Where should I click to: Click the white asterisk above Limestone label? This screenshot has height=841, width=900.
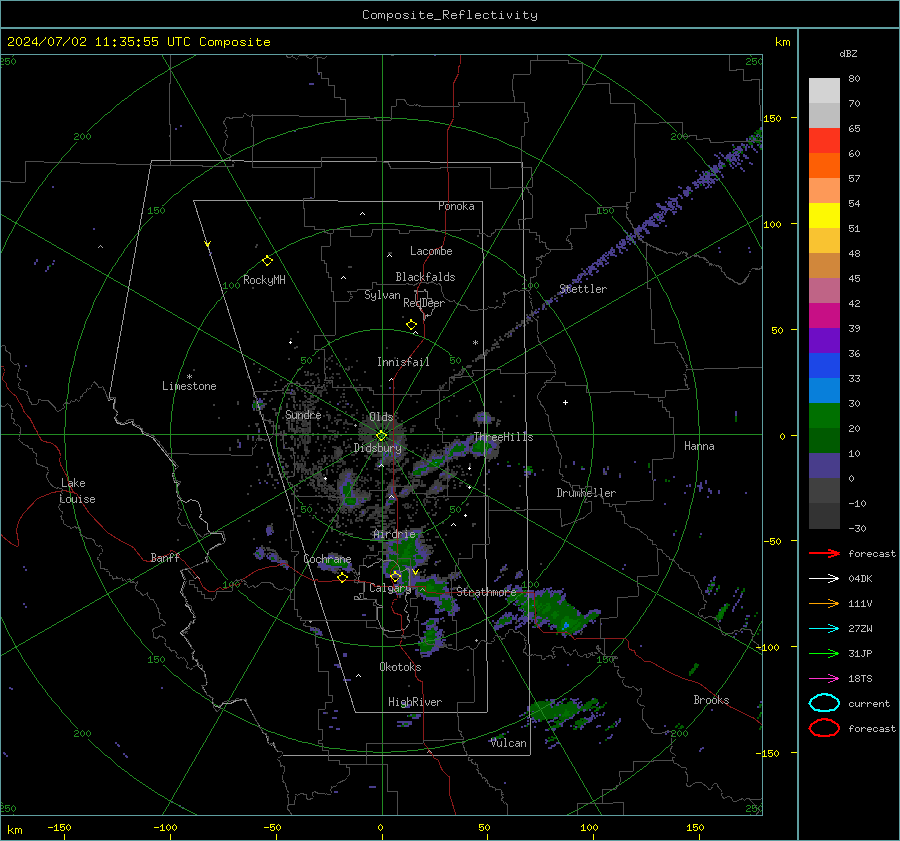[189, 377]
